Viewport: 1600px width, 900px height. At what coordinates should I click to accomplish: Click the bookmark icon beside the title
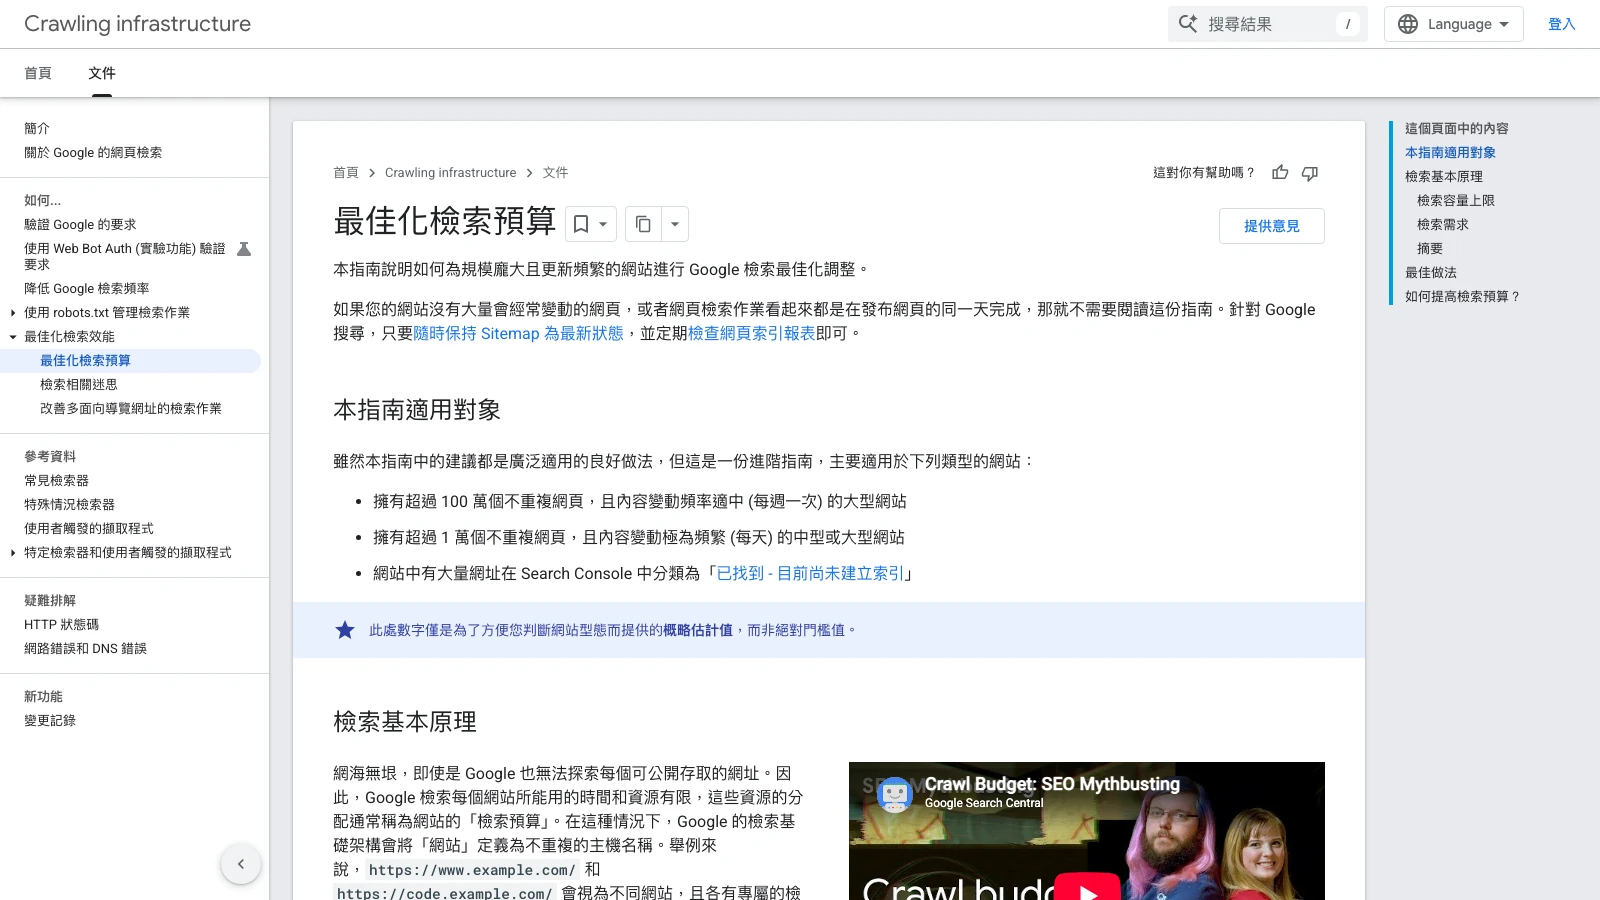coord(581,224)
